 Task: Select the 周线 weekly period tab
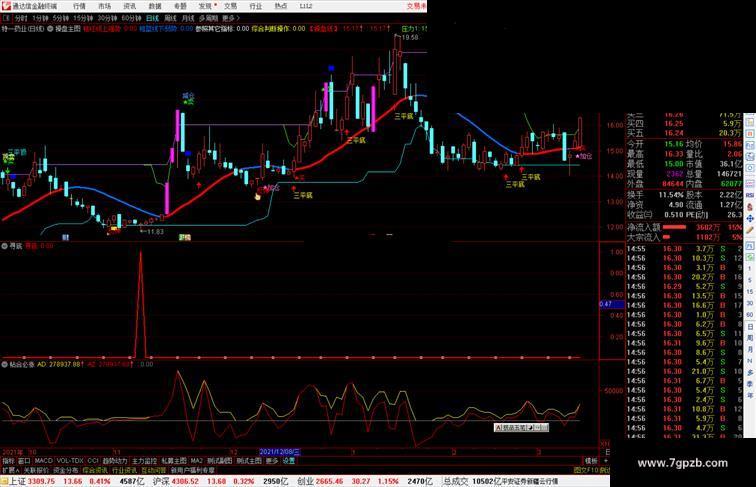[170, 18]
